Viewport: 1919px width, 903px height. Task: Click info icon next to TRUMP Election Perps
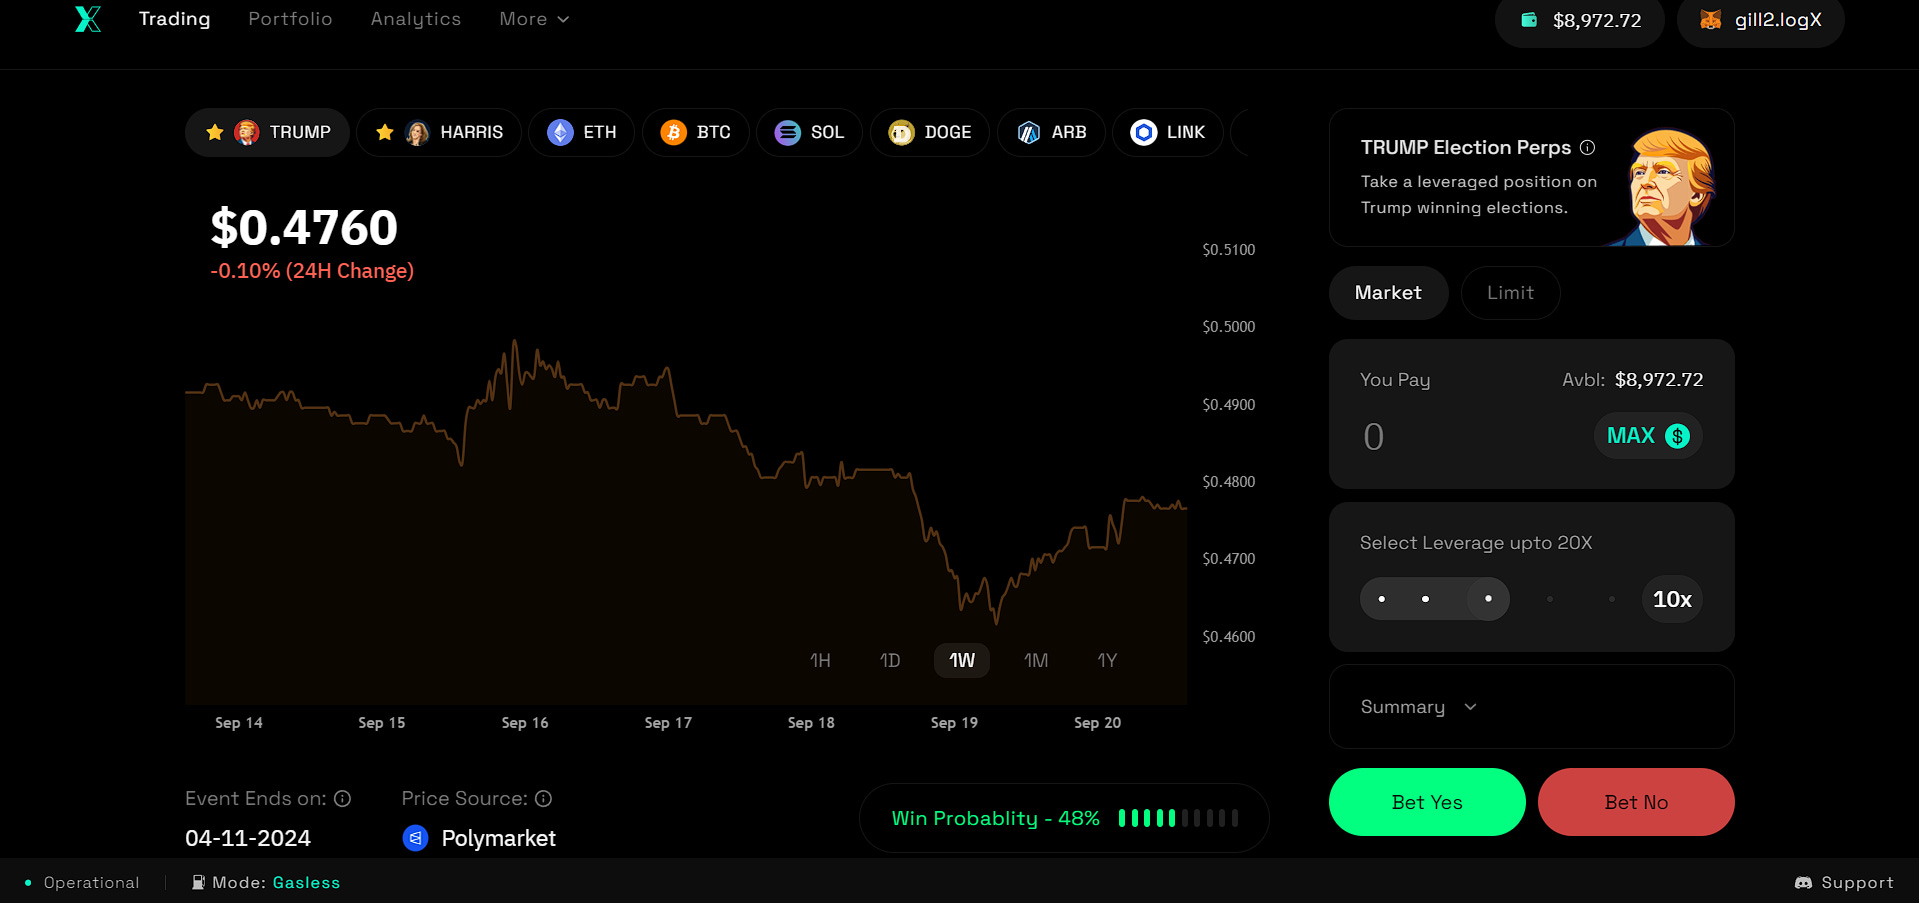tap(1587, 147)
